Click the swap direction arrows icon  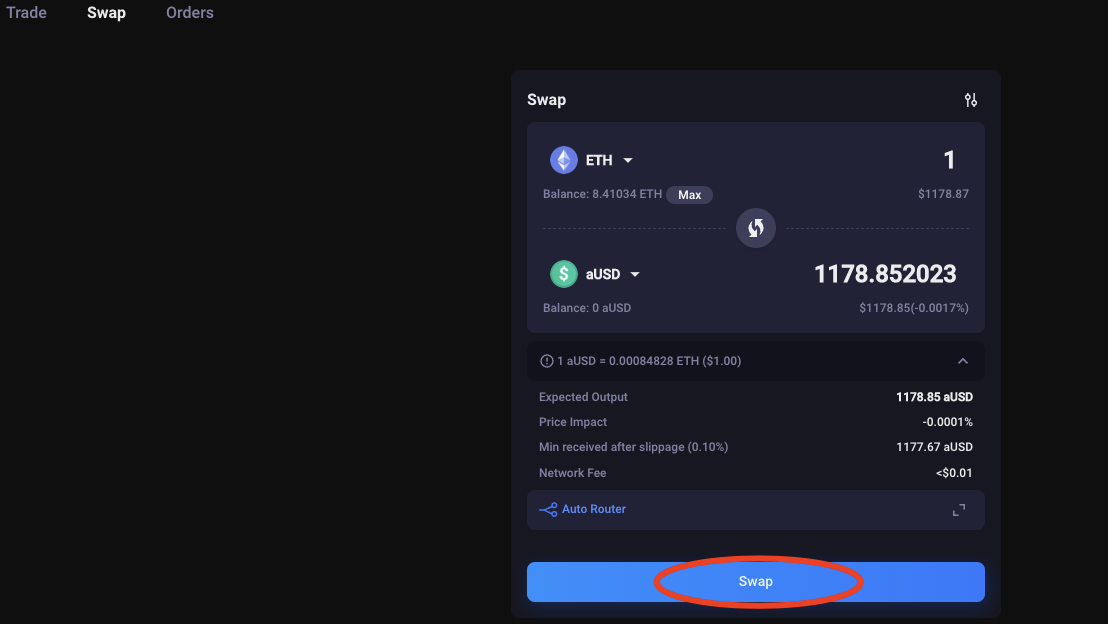pos(756,228)
